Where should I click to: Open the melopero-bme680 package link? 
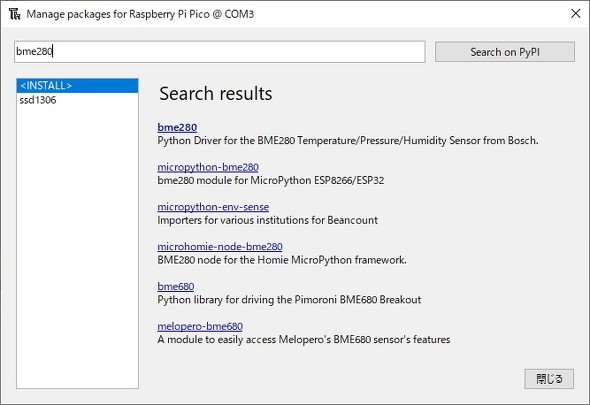point(200,326)
